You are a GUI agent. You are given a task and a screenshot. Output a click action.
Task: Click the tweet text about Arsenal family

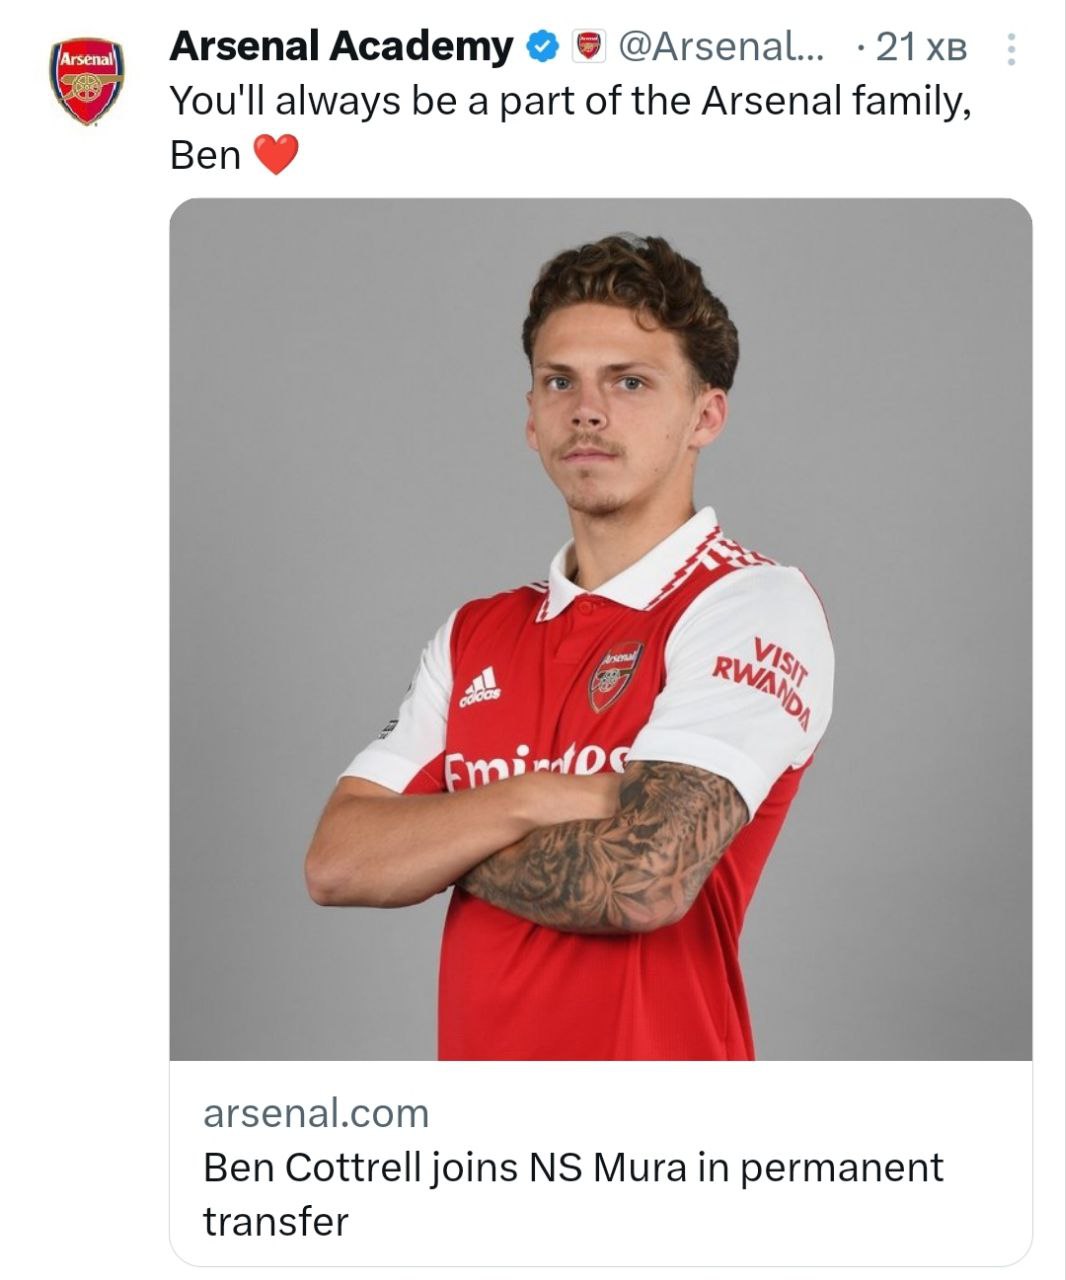(570, 101)
